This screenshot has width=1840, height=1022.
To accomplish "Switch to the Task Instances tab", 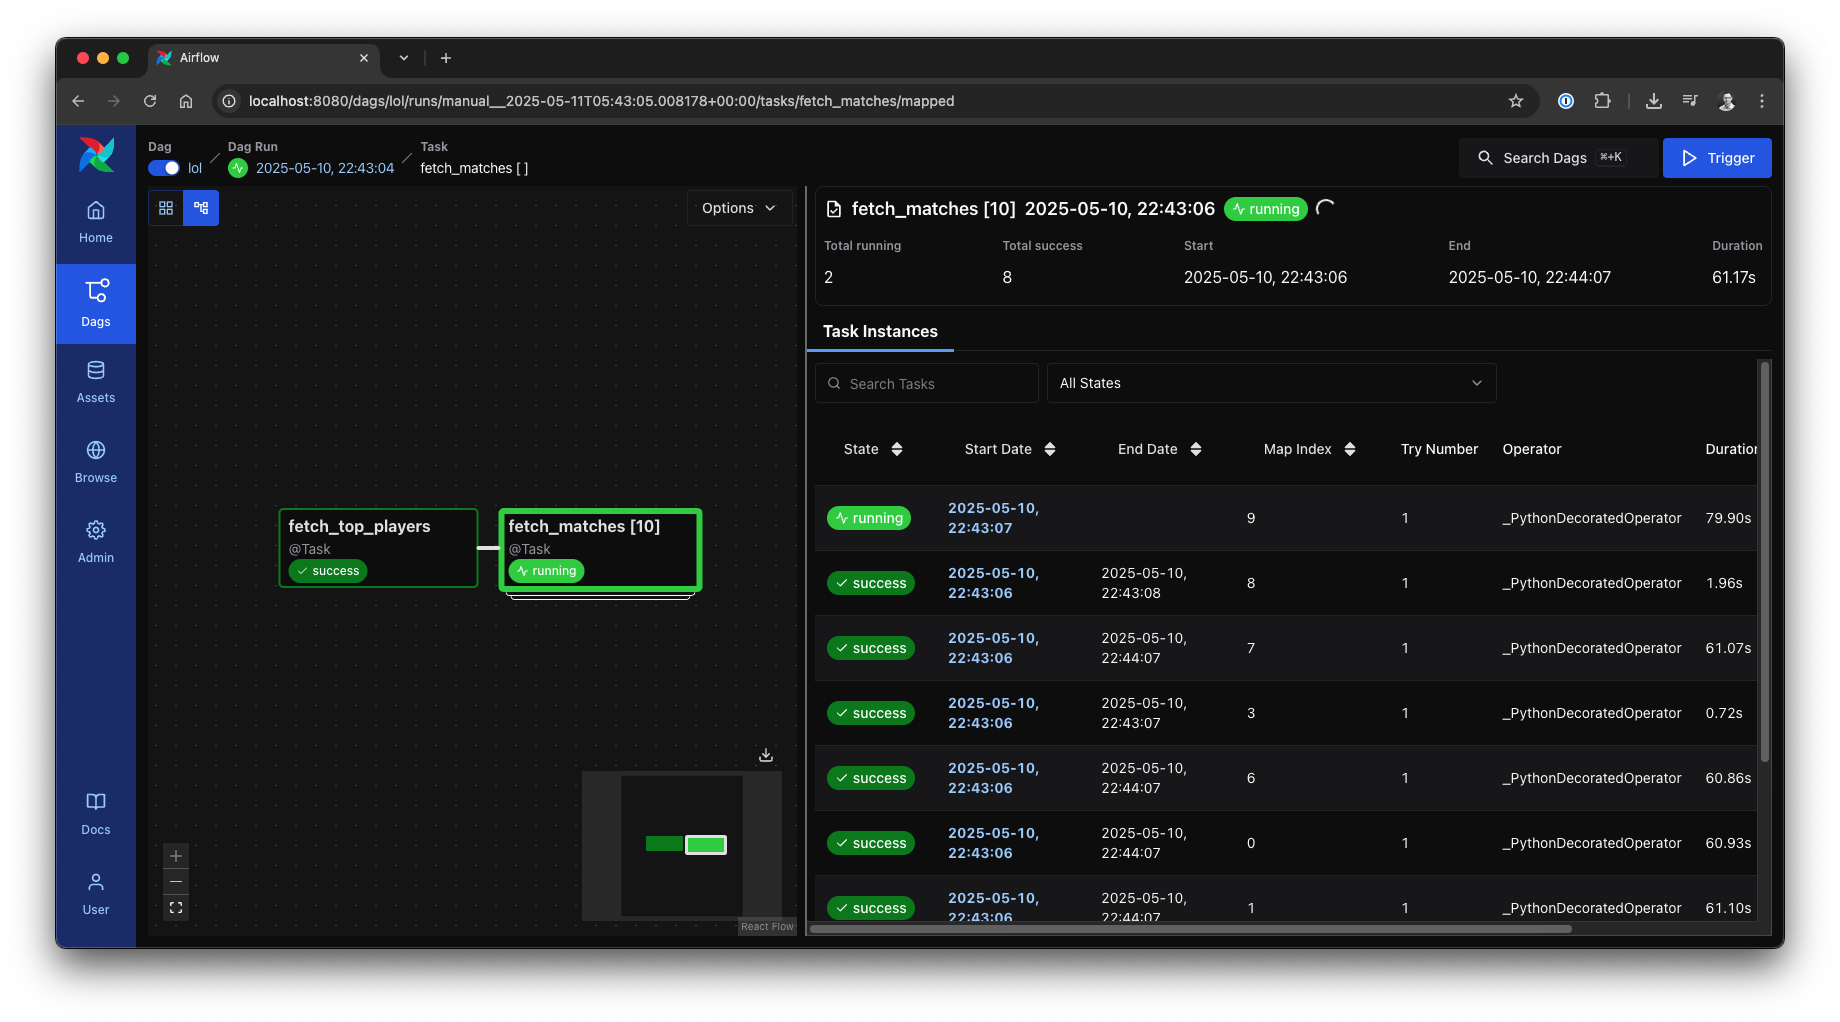I will point(880,331).
